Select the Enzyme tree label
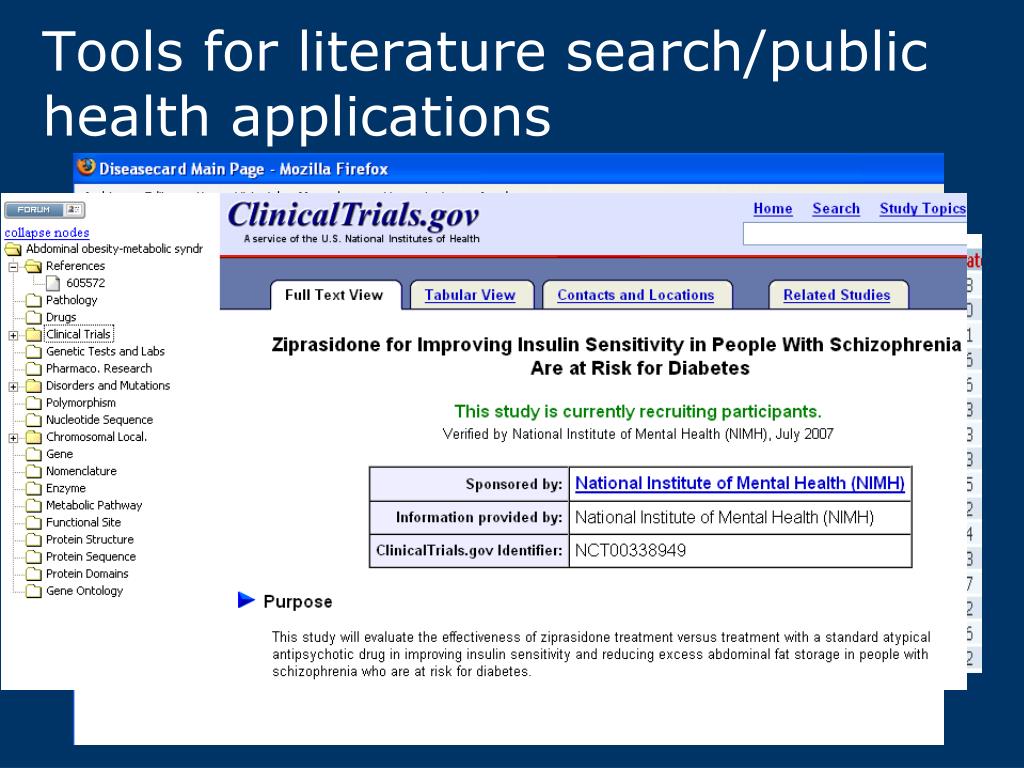 click(65, 488)
